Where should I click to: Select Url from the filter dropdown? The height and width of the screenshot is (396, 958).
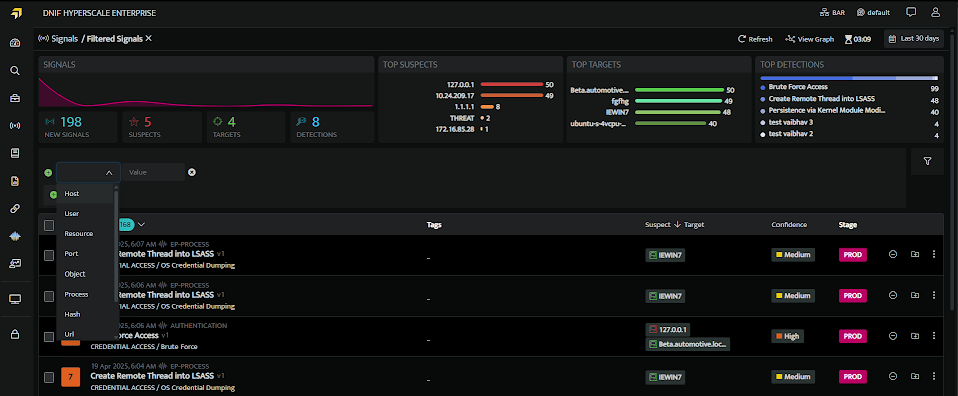85,334
